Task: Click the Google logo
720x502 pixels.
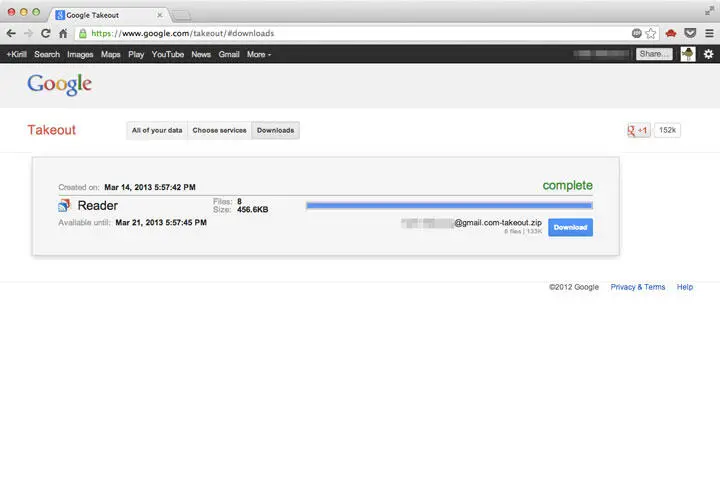Action: (x=59, y=85)
